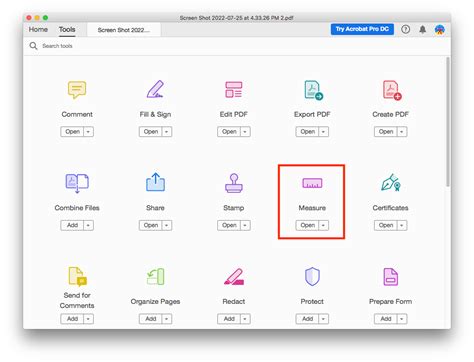Expand the Certificates Open dropdown arrow

point(402,225)
